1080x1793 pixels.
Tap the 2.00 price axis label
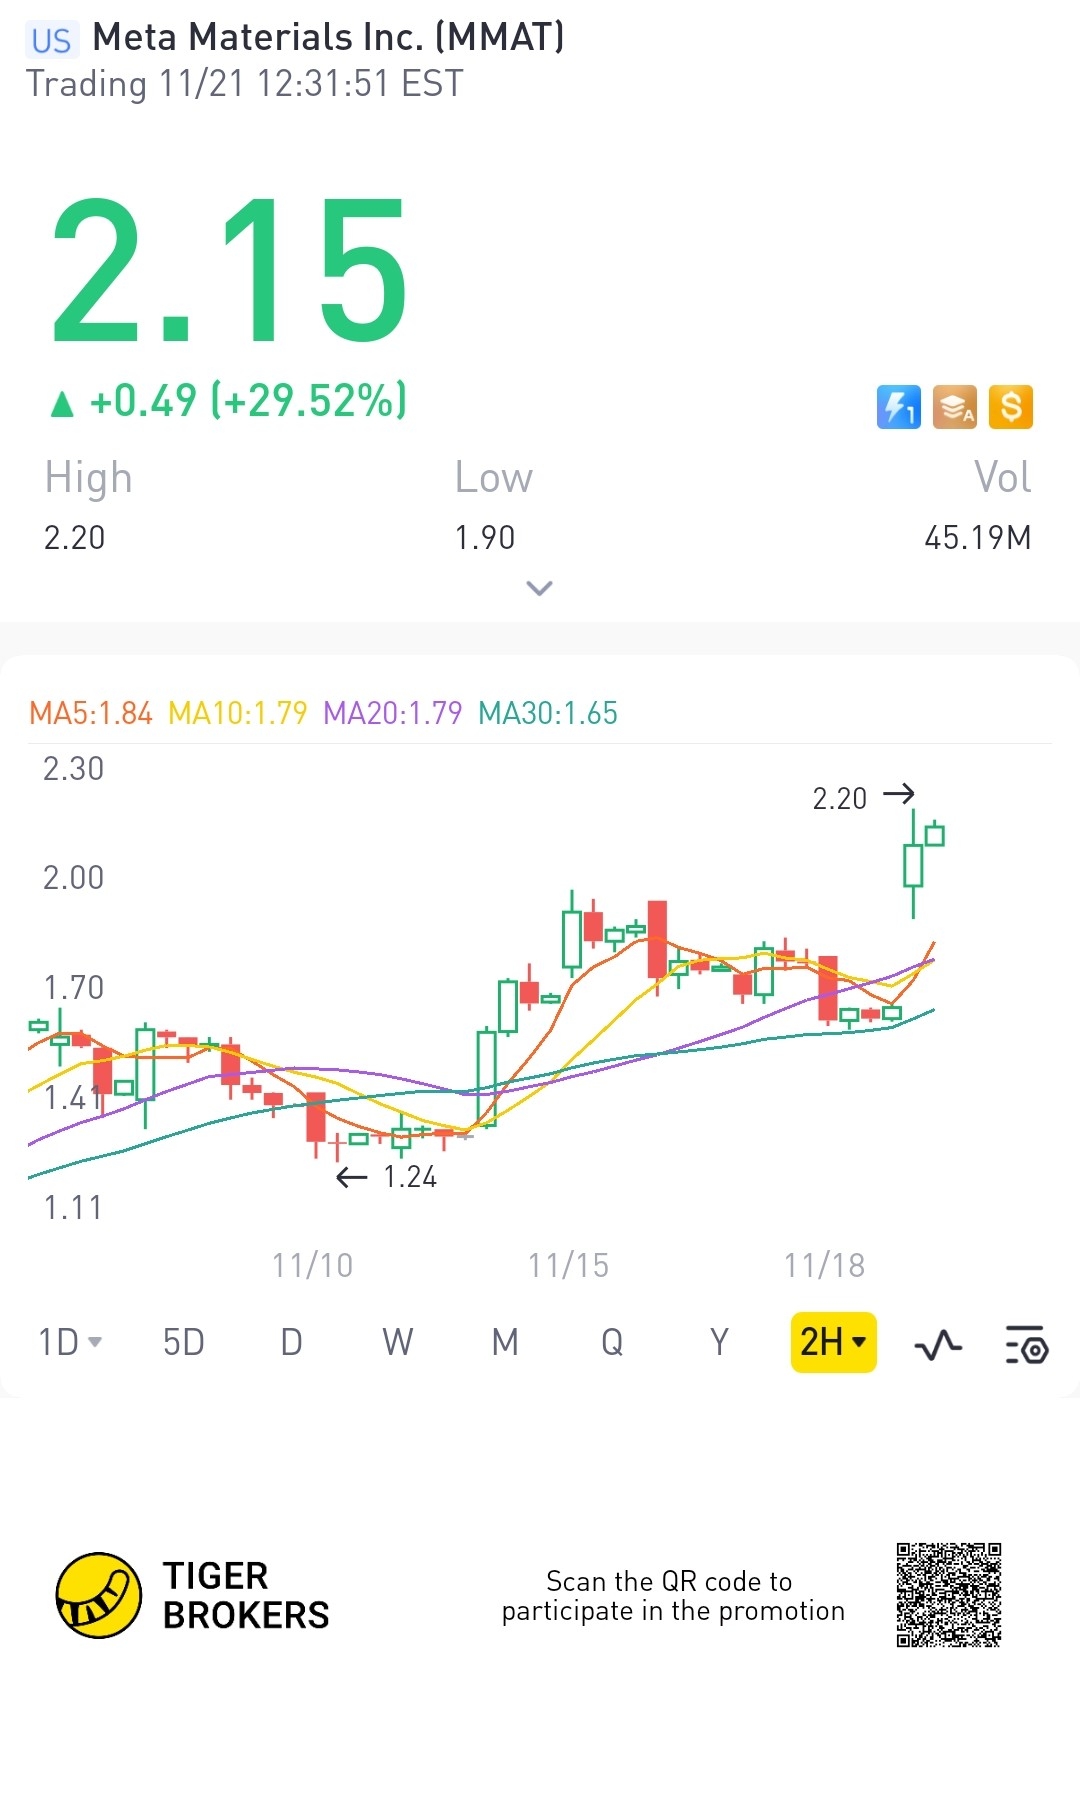click(73, 878)
